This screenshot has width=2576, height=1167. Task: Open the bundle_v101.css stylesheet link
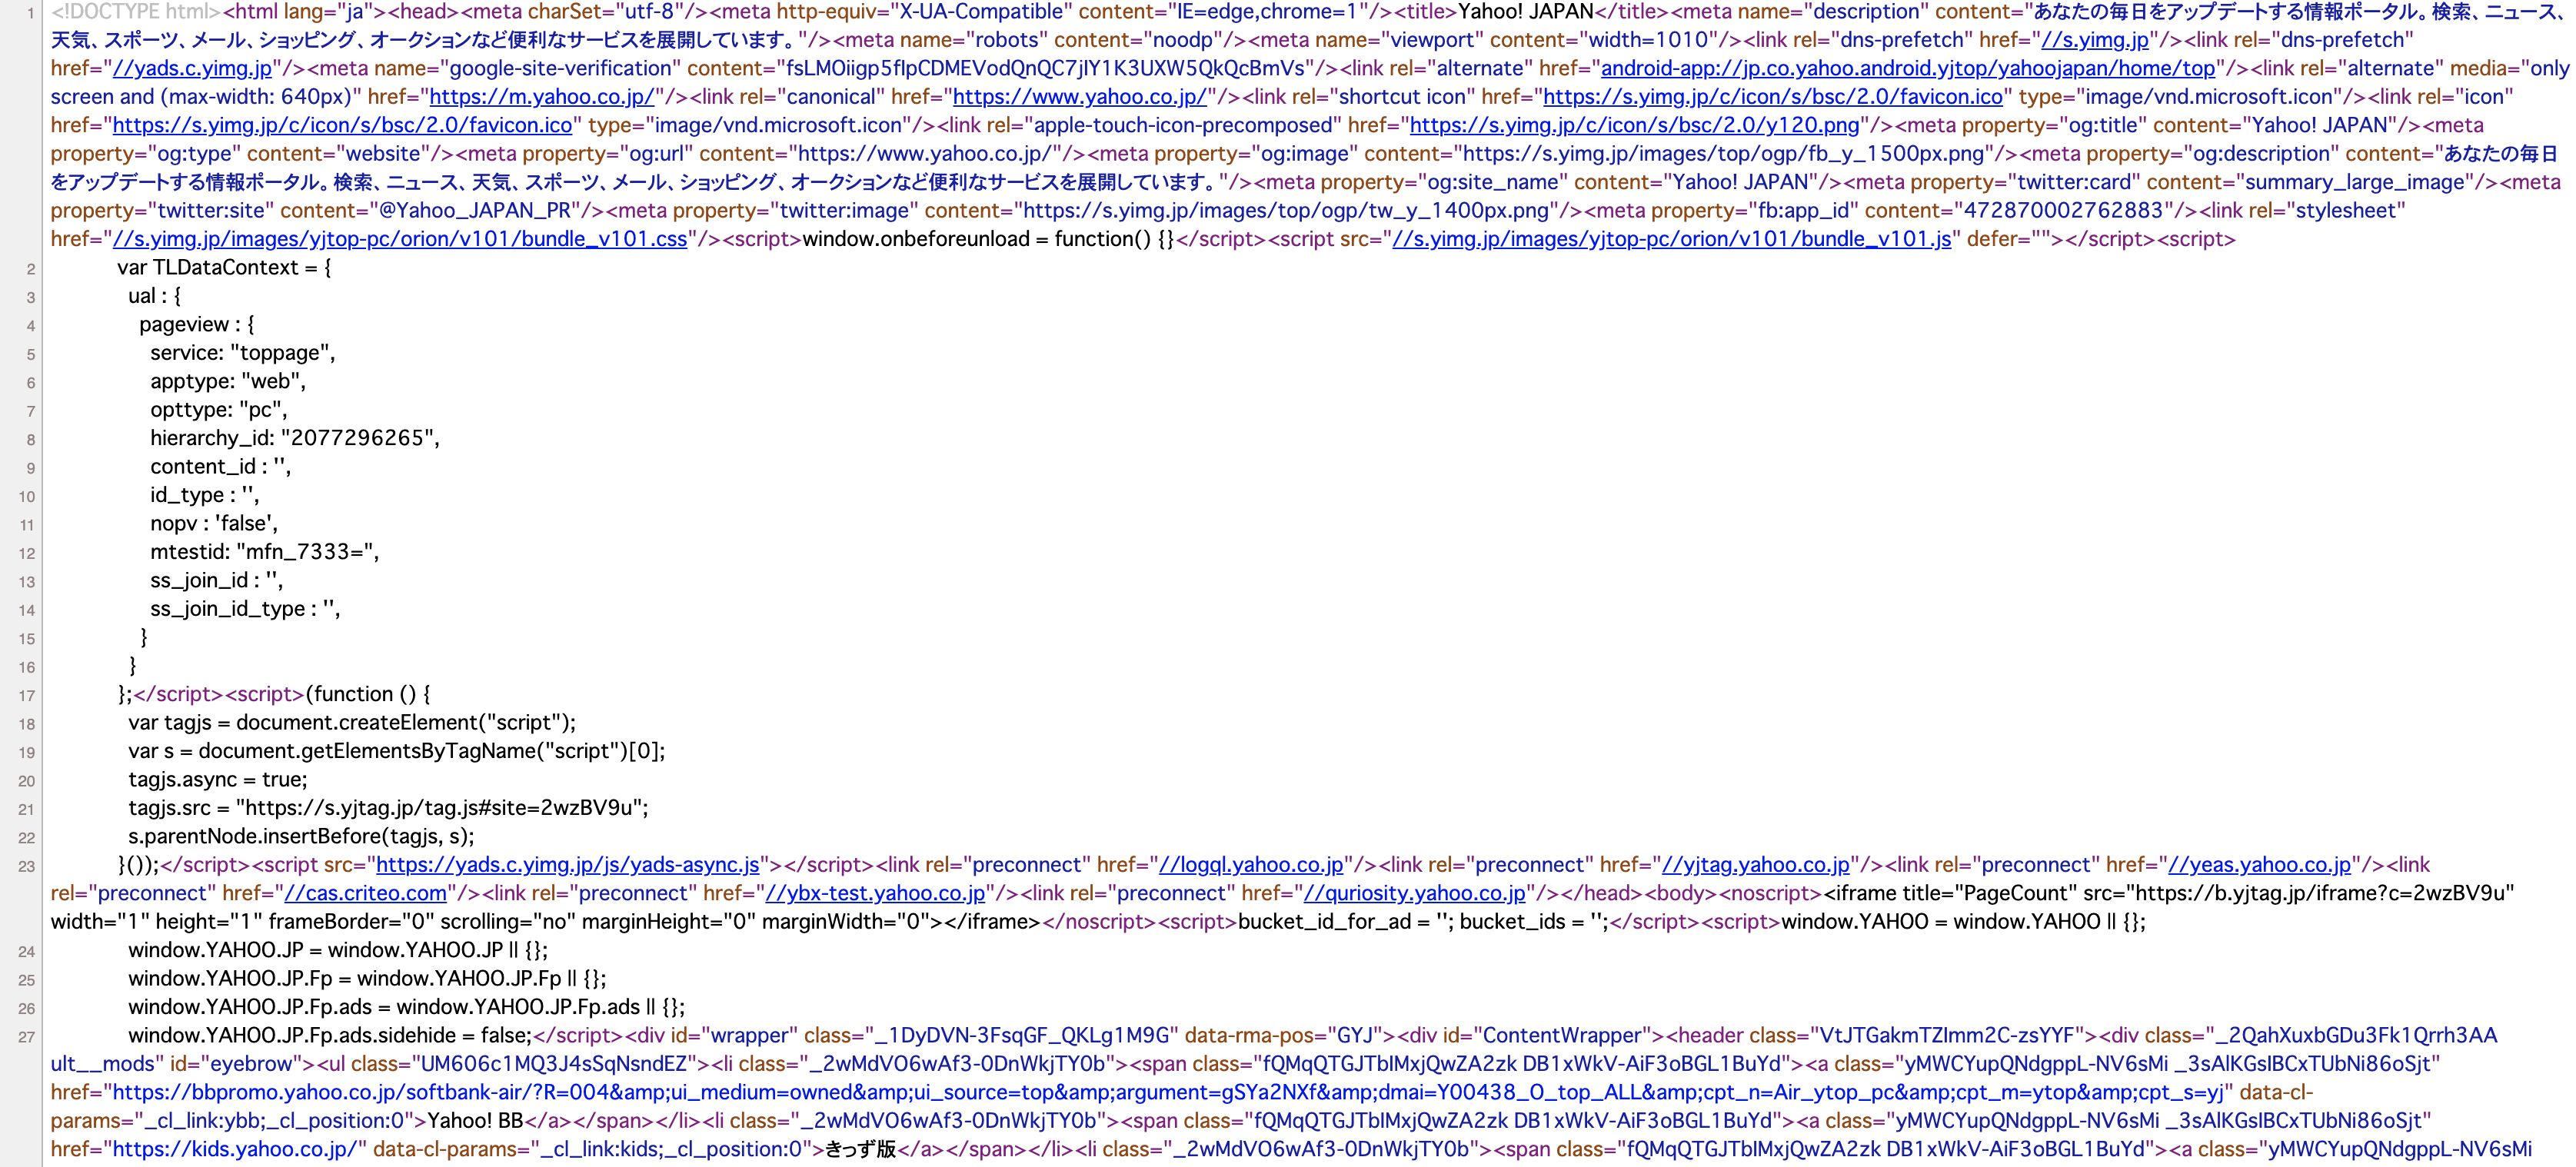coord(400,240)
